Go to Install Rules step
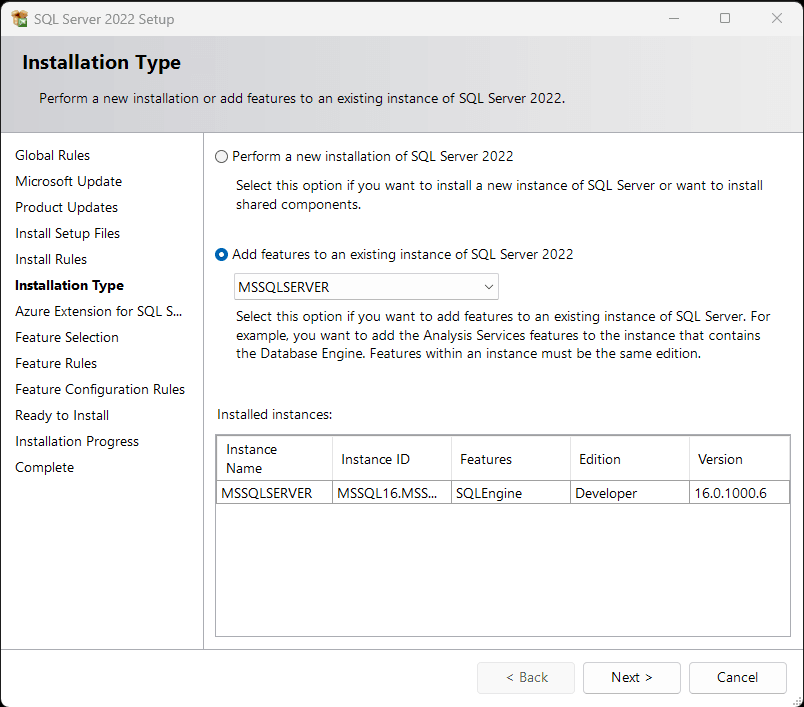This screenshot has height=707, width=804. (51, 259)
